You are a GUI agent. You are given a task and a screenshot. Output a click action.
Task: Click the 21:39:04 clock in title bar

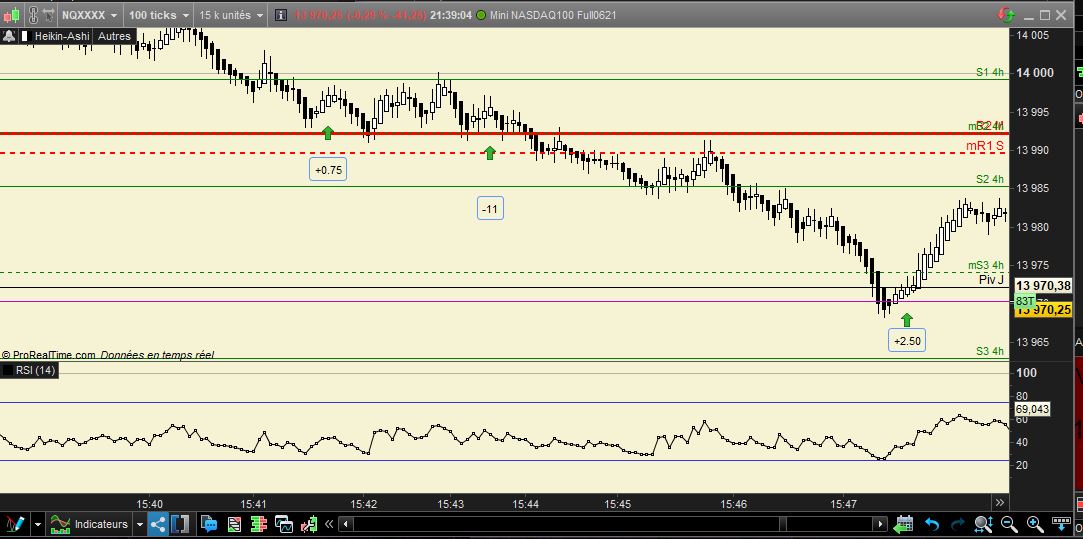450,15
